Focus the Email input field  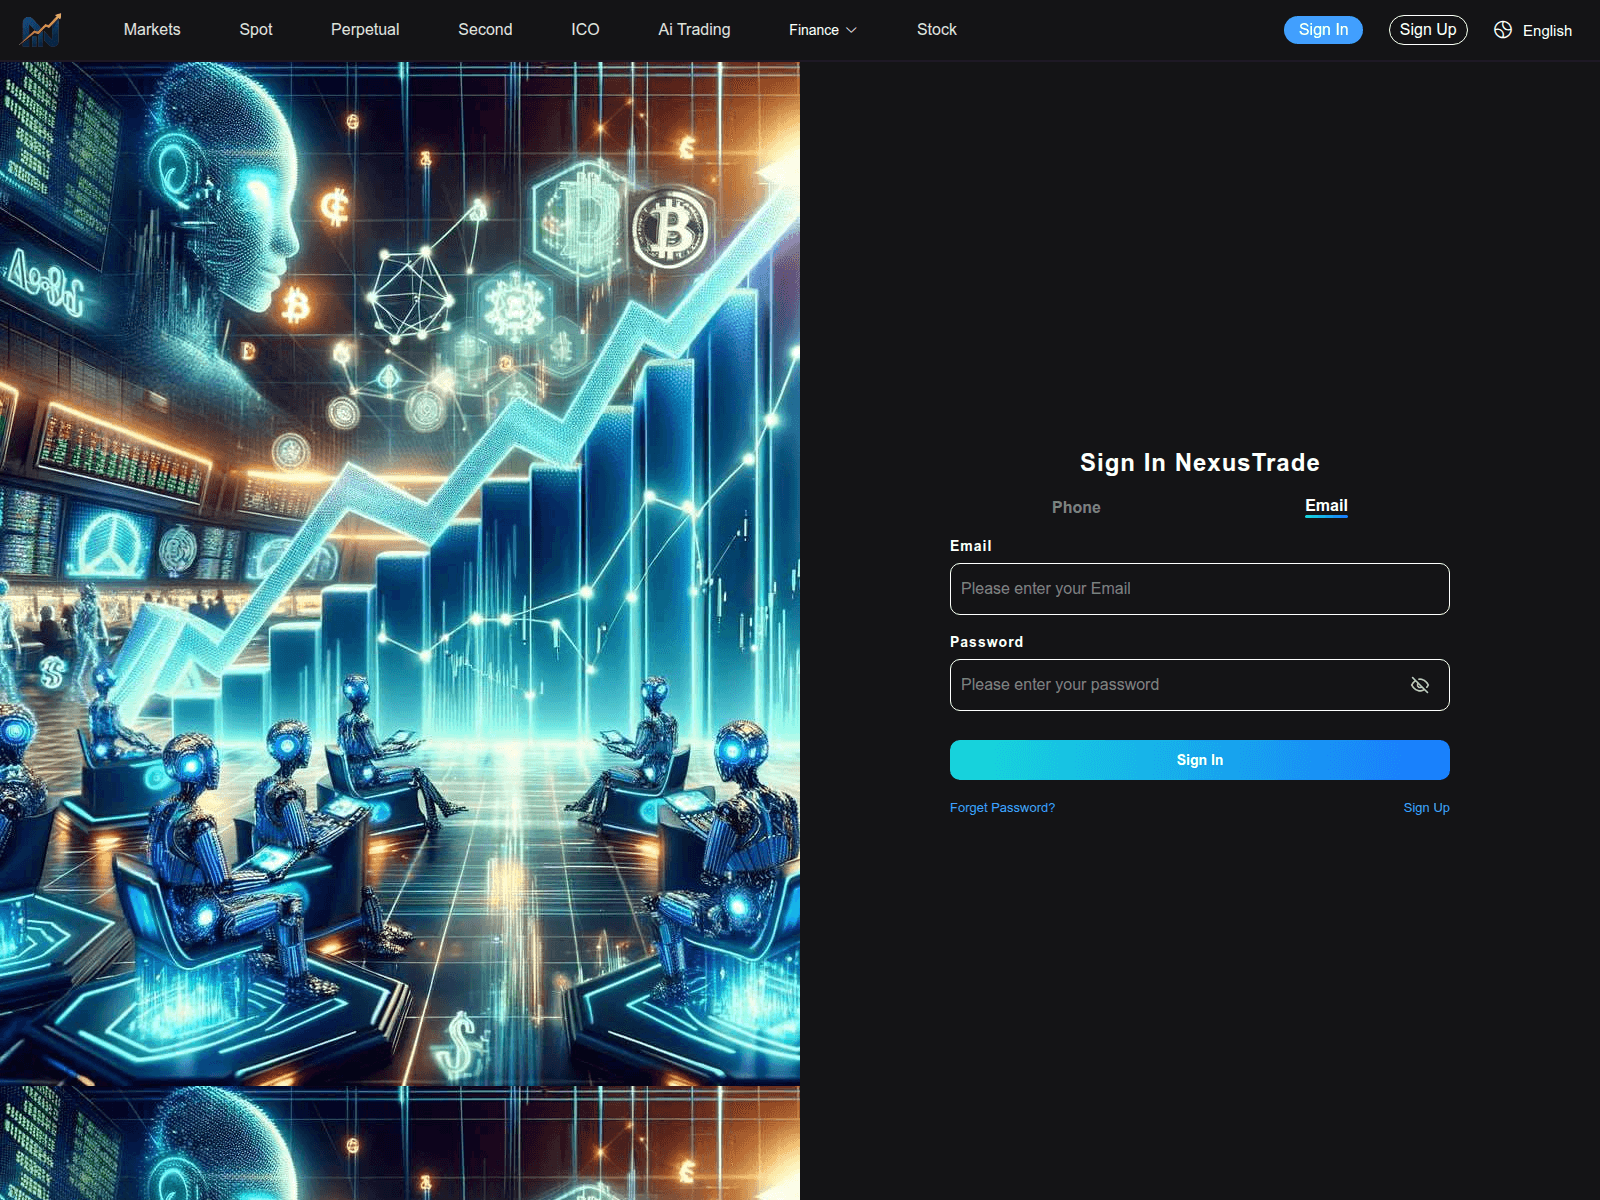coord(1200,589)
